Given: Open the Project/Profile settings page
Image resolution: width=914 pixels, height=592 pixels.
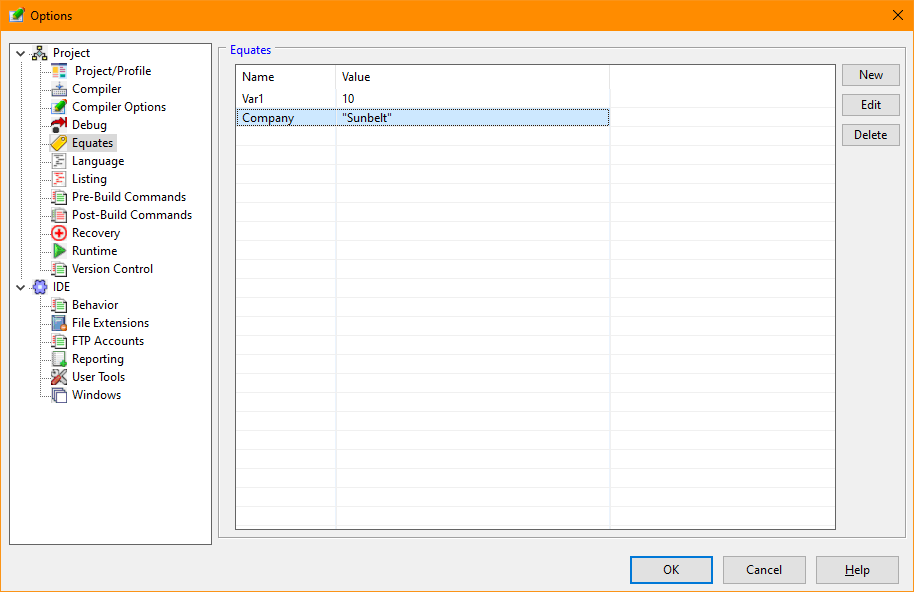Looking at the screenshot, I should click(x=112, y=71).
